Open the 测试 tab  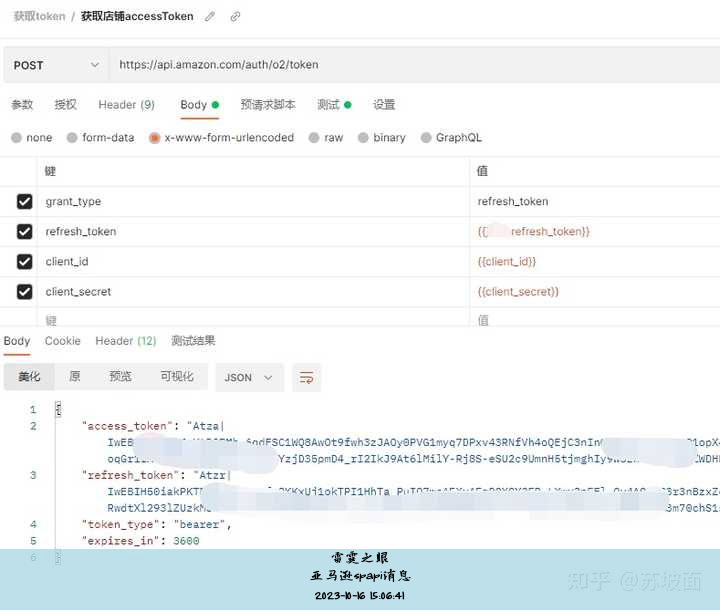334,105
